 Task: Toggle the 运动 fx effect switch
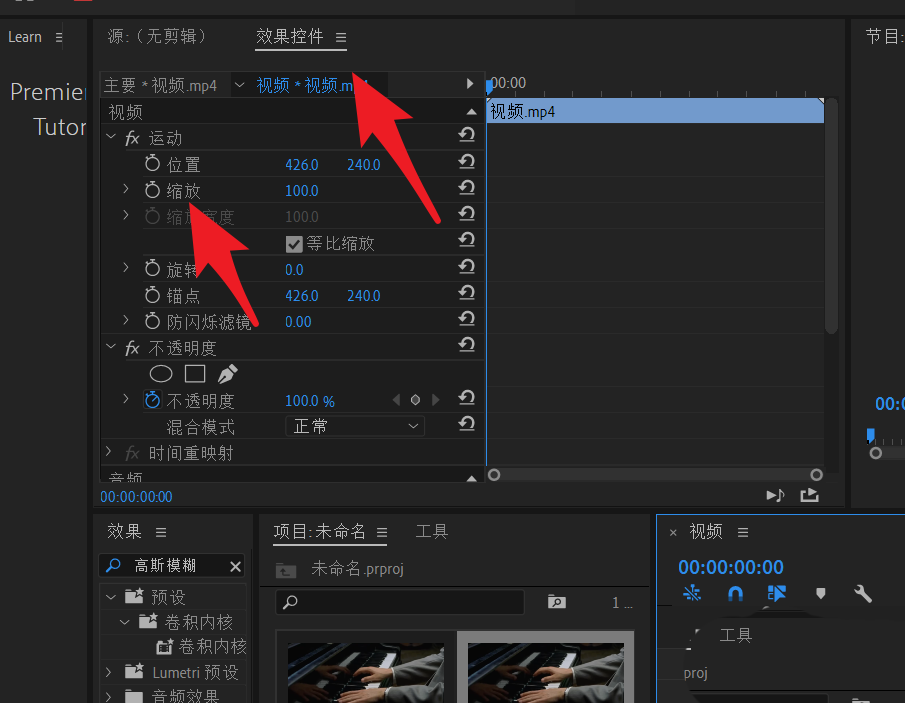133,139
